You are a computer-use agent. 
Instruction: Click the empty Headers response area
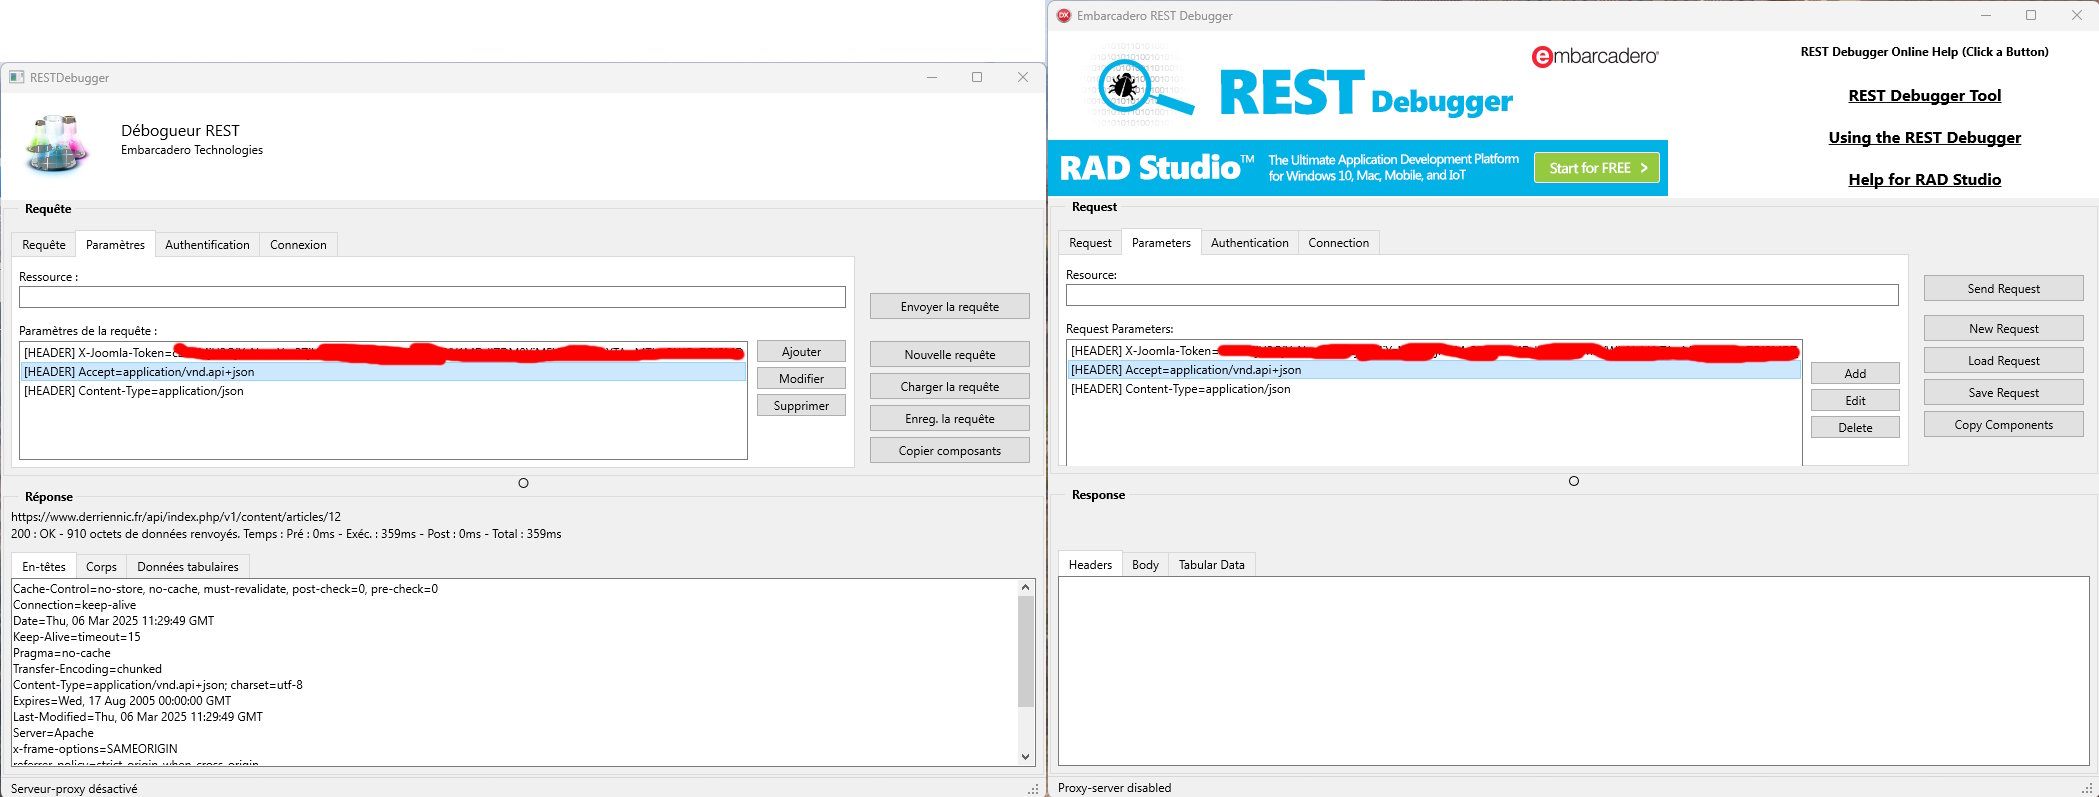point(1573,671)
